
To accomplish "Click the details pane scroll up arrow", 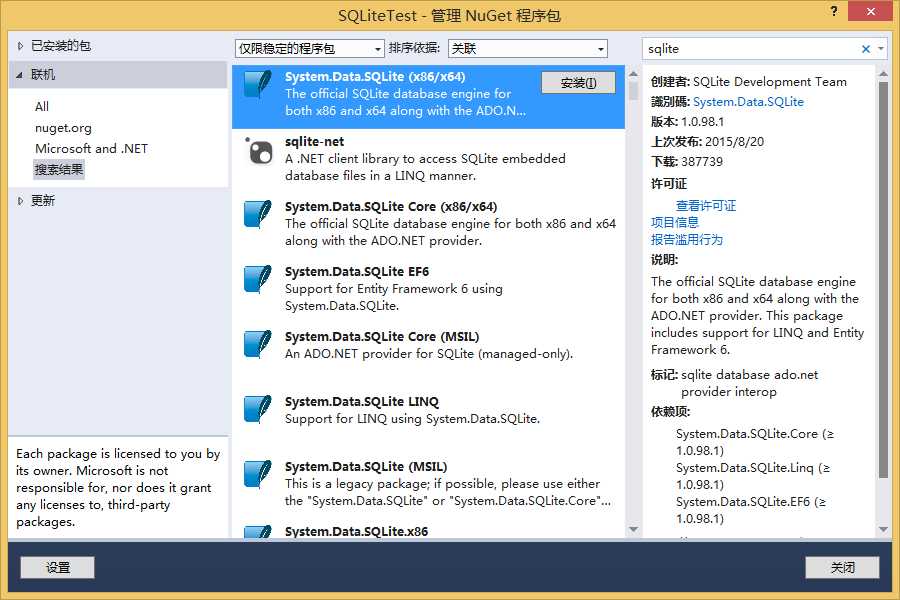I will coord(883,73).
